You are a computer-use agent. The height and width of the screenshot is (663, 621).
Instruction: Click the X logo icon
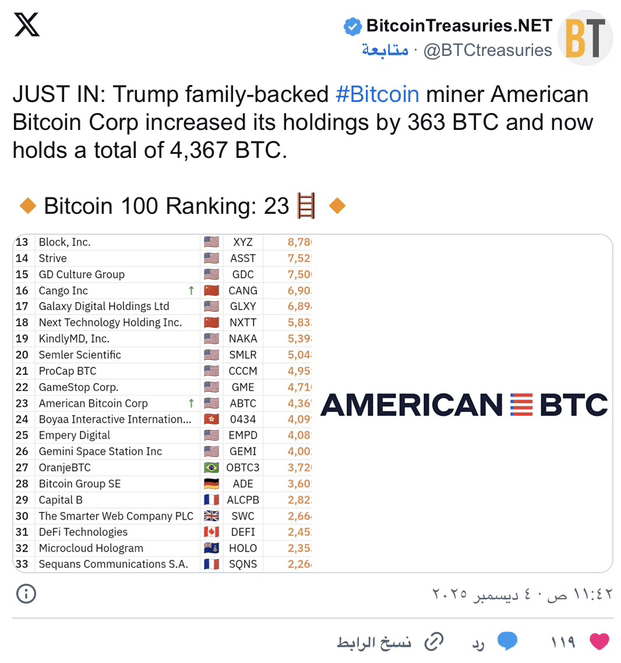point(27,25)
